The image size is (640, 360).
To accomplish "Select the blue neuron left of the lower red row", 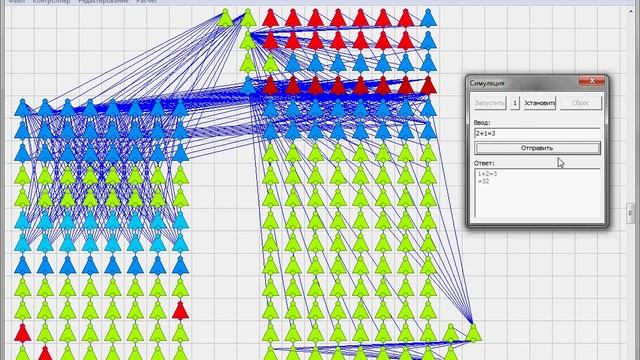I will point(248,86).
